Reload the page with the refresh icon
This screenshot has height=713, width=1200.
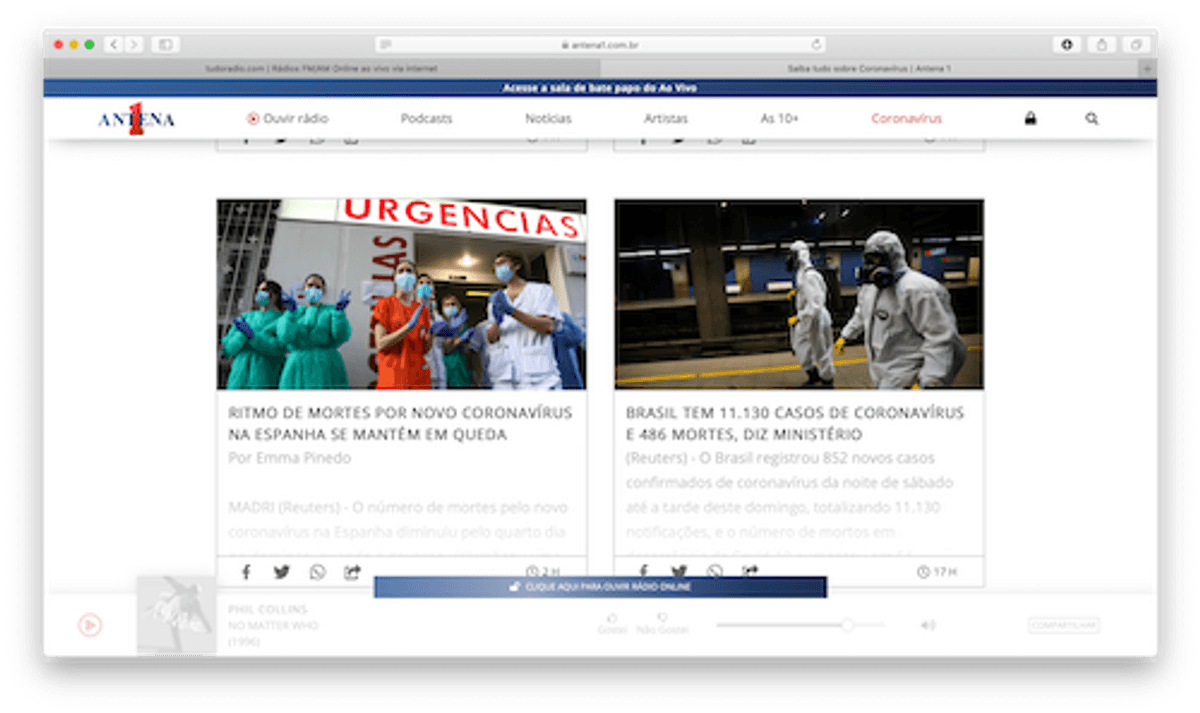(817, 45)
